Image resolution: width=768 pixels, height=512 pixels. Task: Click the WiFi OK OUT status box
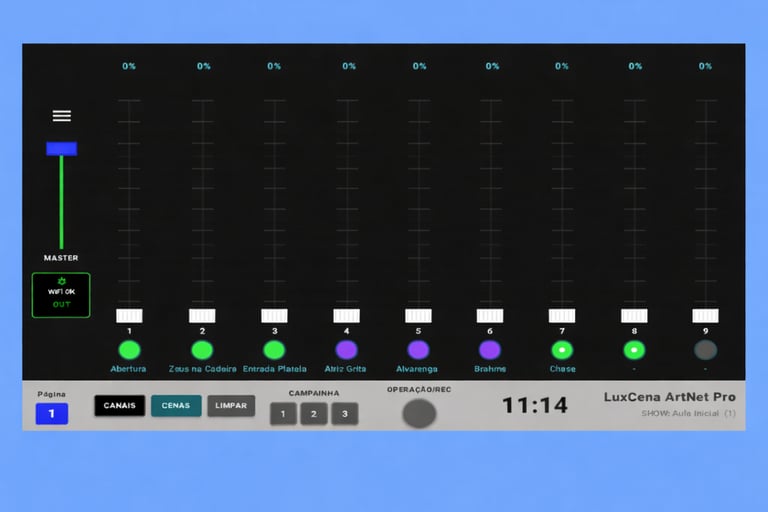click(61, 295)
